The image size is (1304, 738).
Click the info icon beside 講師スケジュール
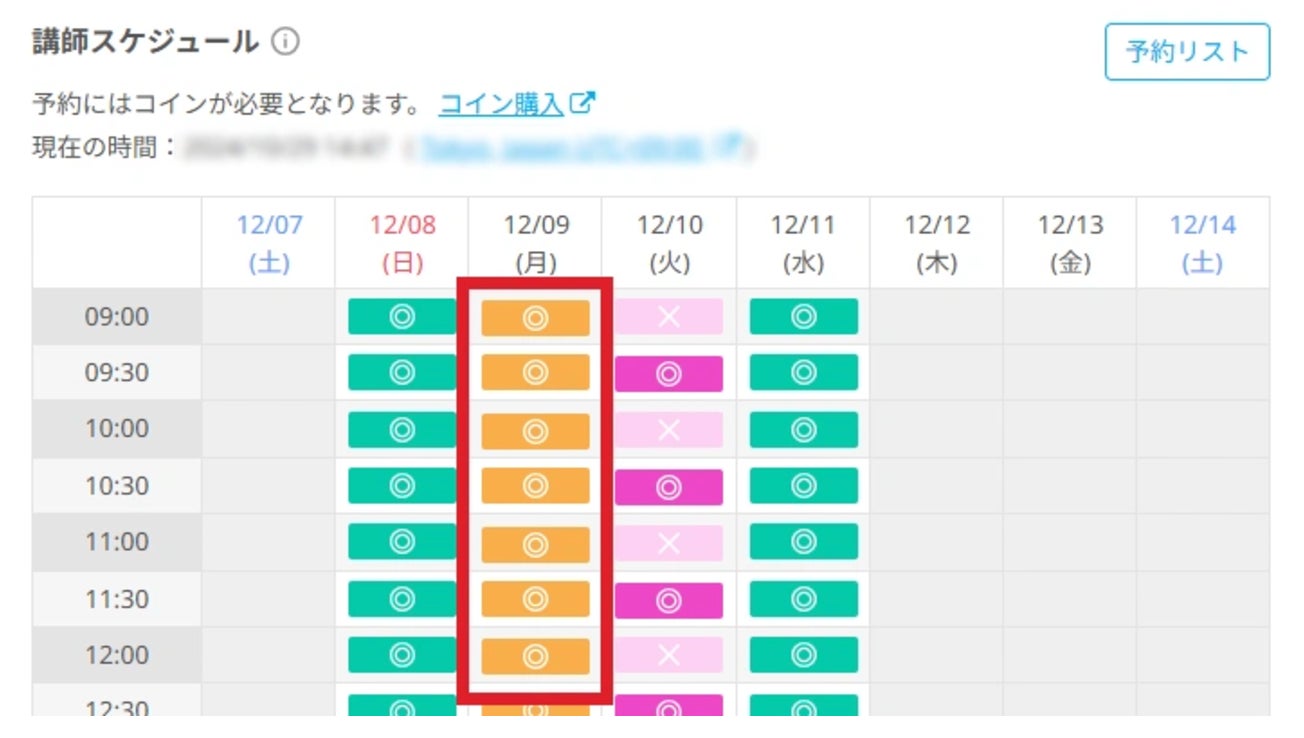click(286, 42)
